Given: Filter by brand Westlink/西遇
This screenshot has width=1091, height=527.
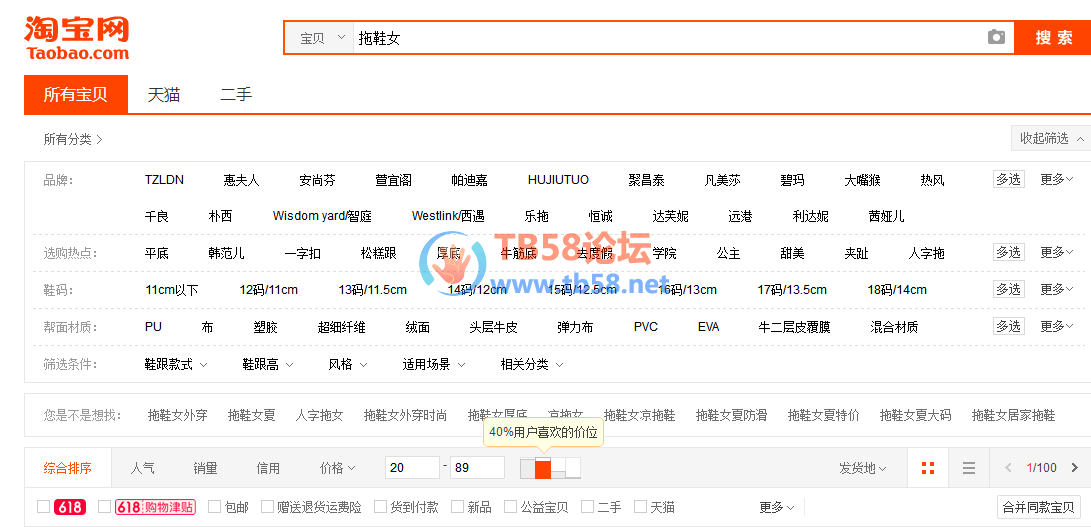Looking at the screenshot, I should (448, 217).
